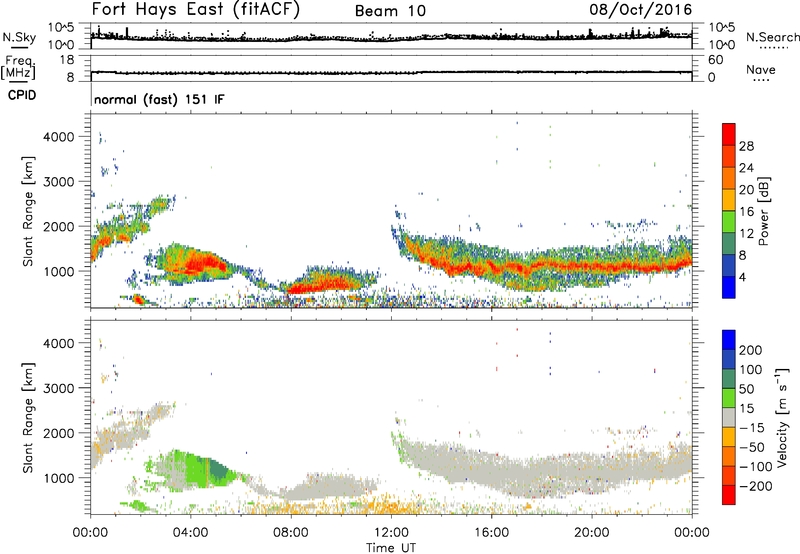Viewport: 800px width, 554px height.
Task: Select the '-200' value on the velocity colorbar
Action: [x=756, y=486]
